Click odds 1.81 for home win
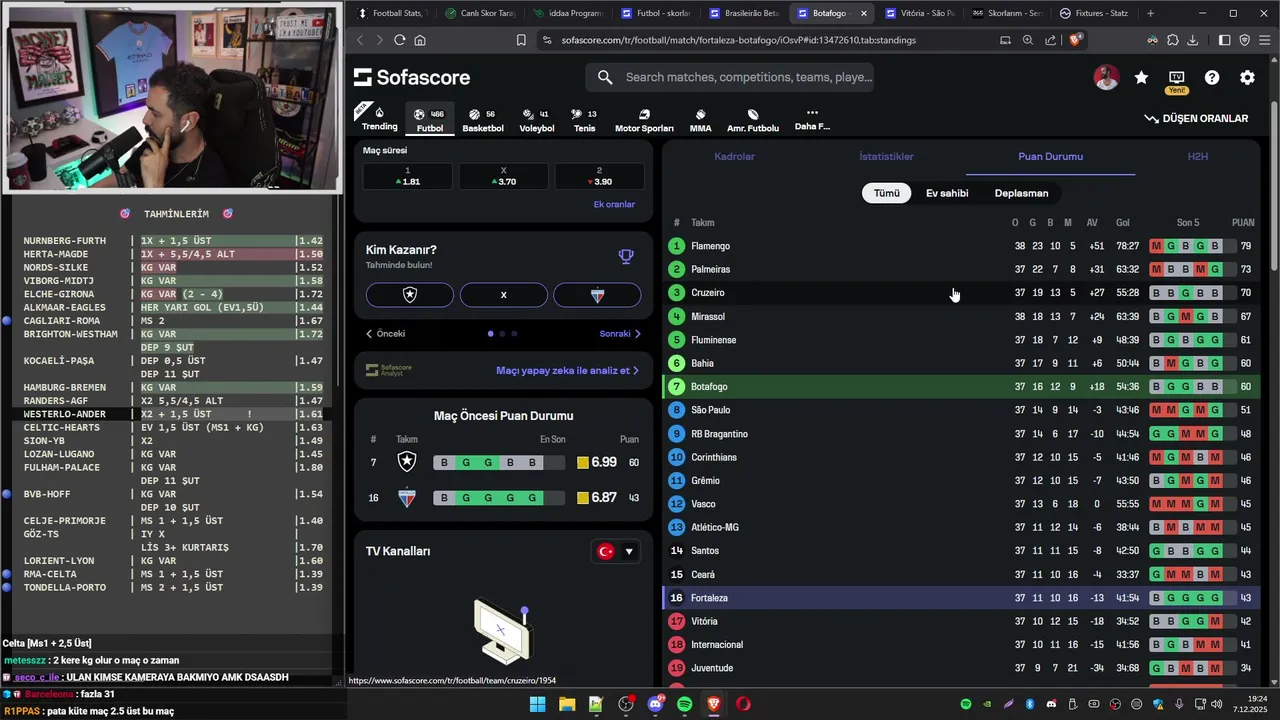The image size is (1280, 720). pos(408,176)
